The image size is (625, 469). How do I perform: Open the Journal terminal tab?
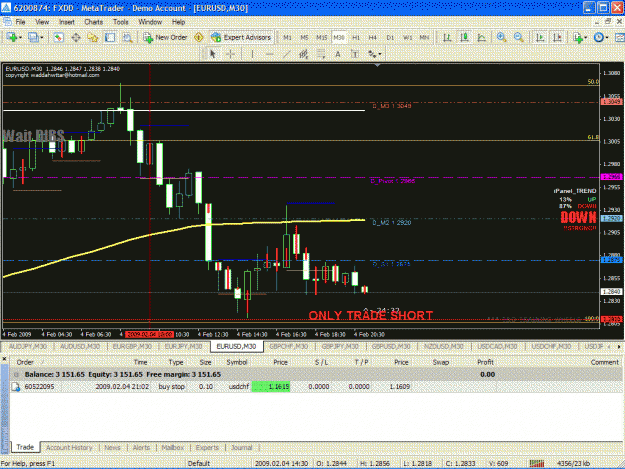coord(242,447)
